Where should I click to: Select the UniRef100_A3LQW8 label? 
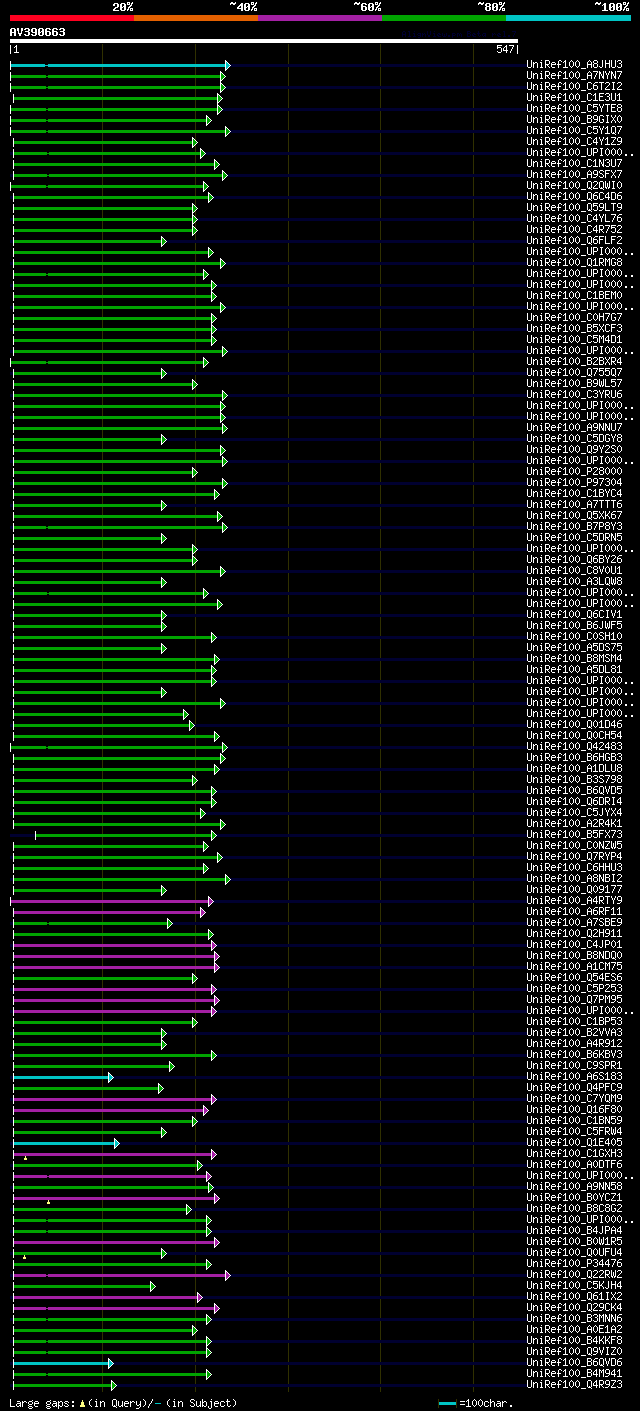(575, 581)
